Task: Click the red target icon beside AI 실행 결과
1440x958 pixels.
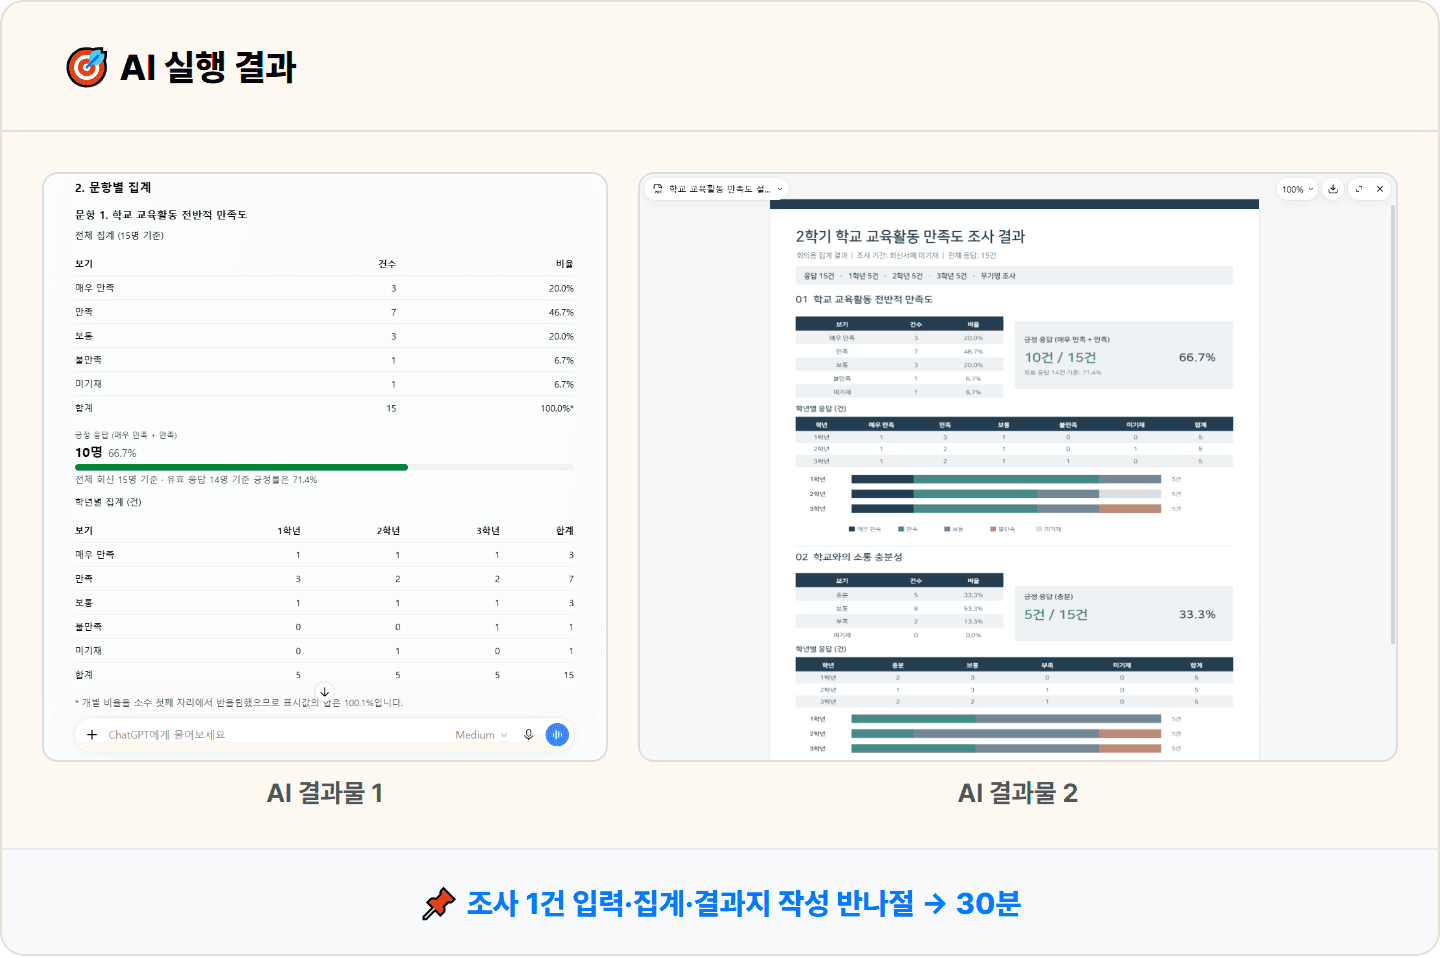Action: 87,67
